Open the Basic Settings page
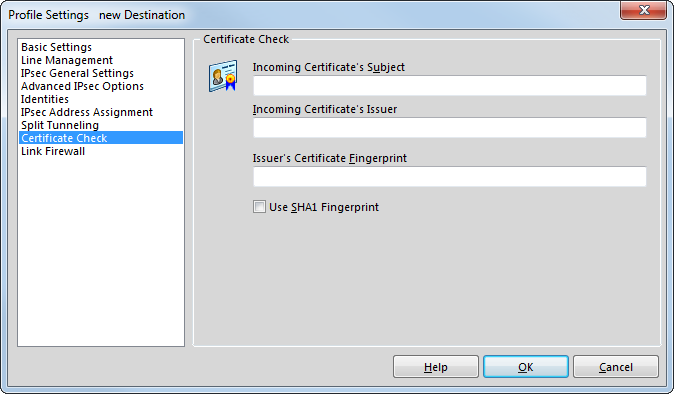Image resolution: width=674 pixels, height=394 pixels. (x=56, y=47)
